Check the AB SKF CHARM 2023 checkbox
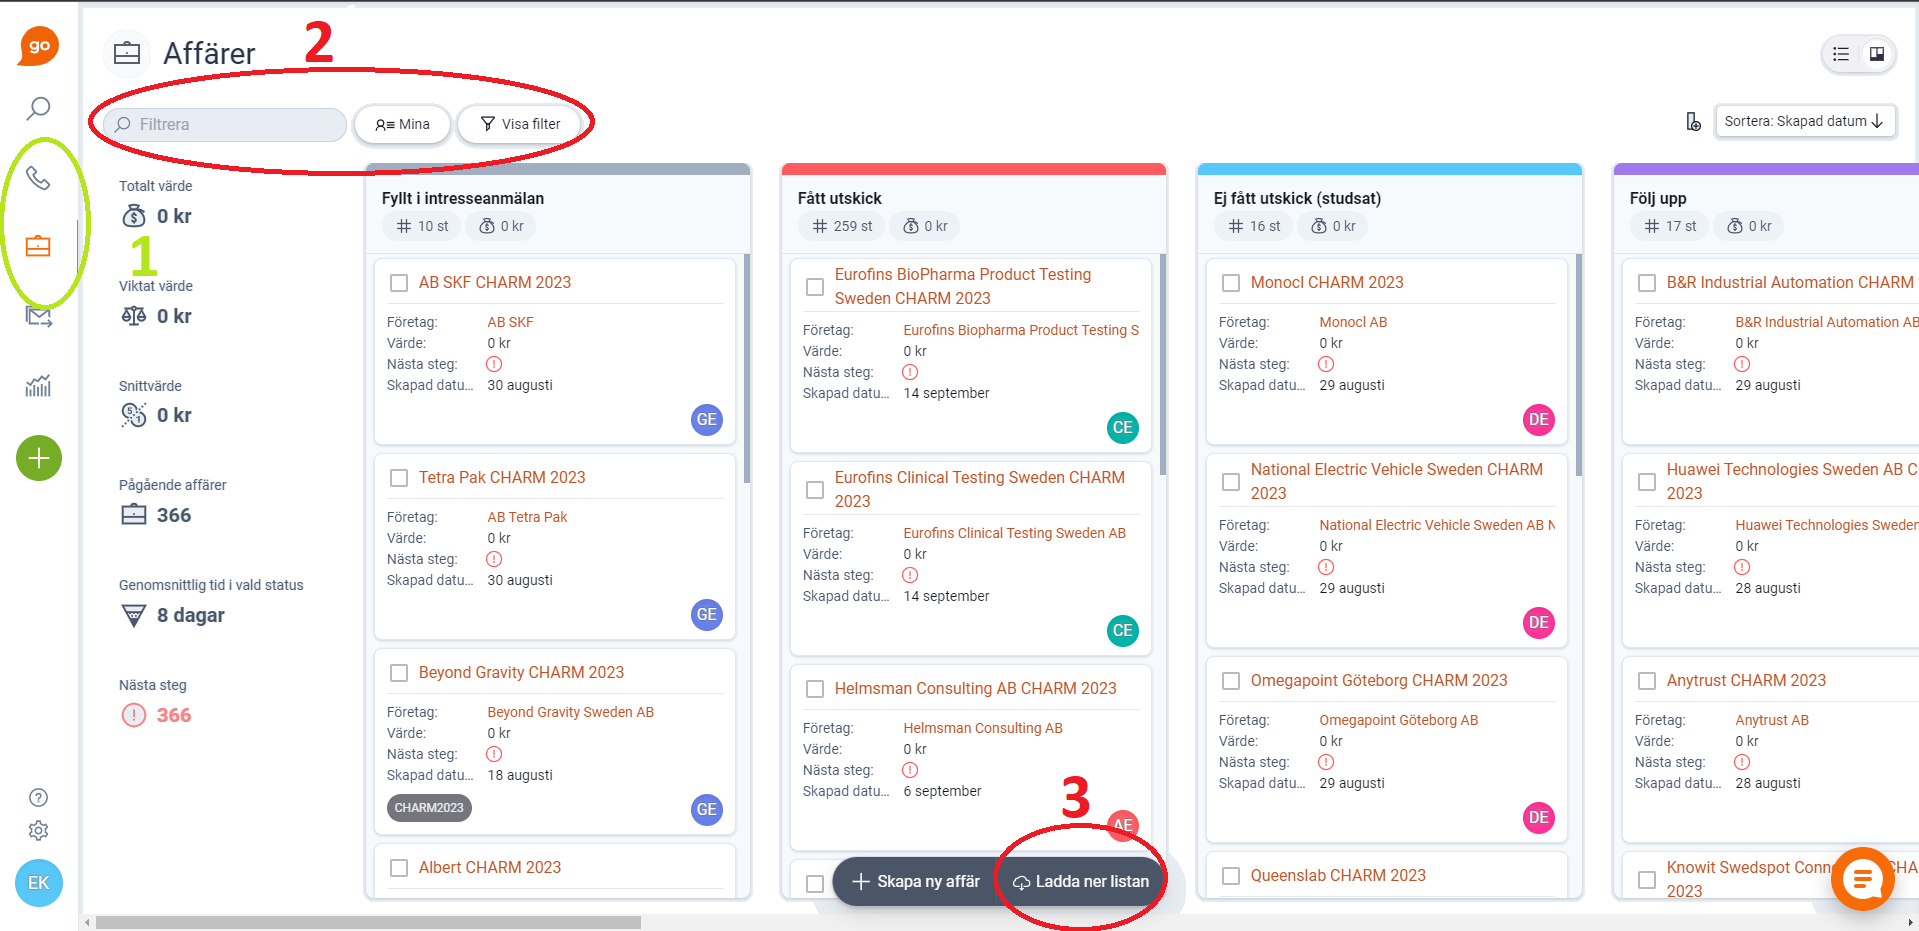 (399, 283)
